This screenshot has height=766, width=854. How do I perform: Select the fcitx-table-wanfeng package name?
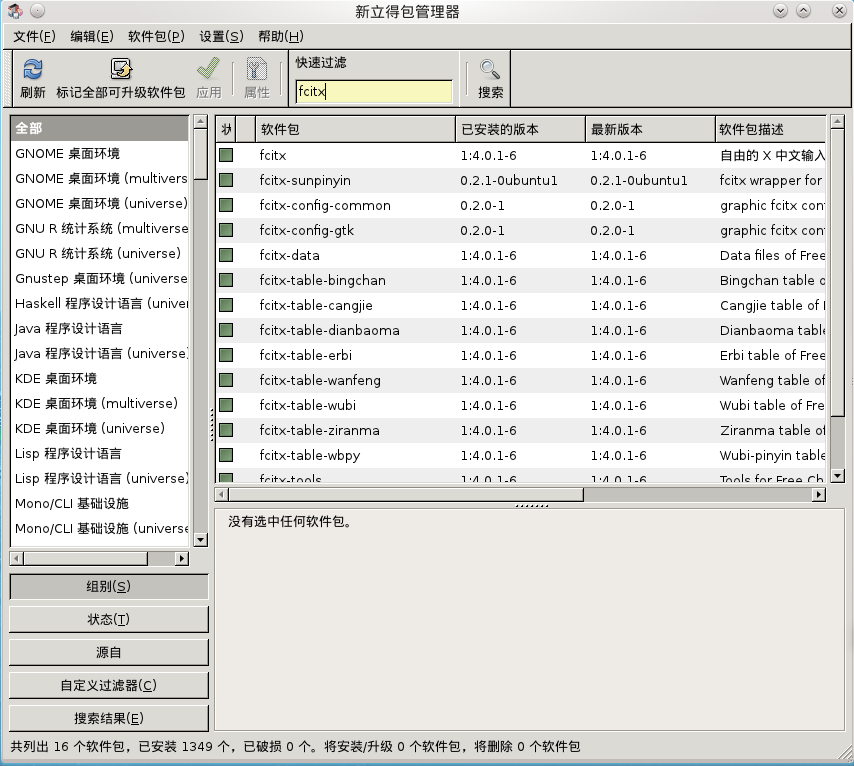320,380
